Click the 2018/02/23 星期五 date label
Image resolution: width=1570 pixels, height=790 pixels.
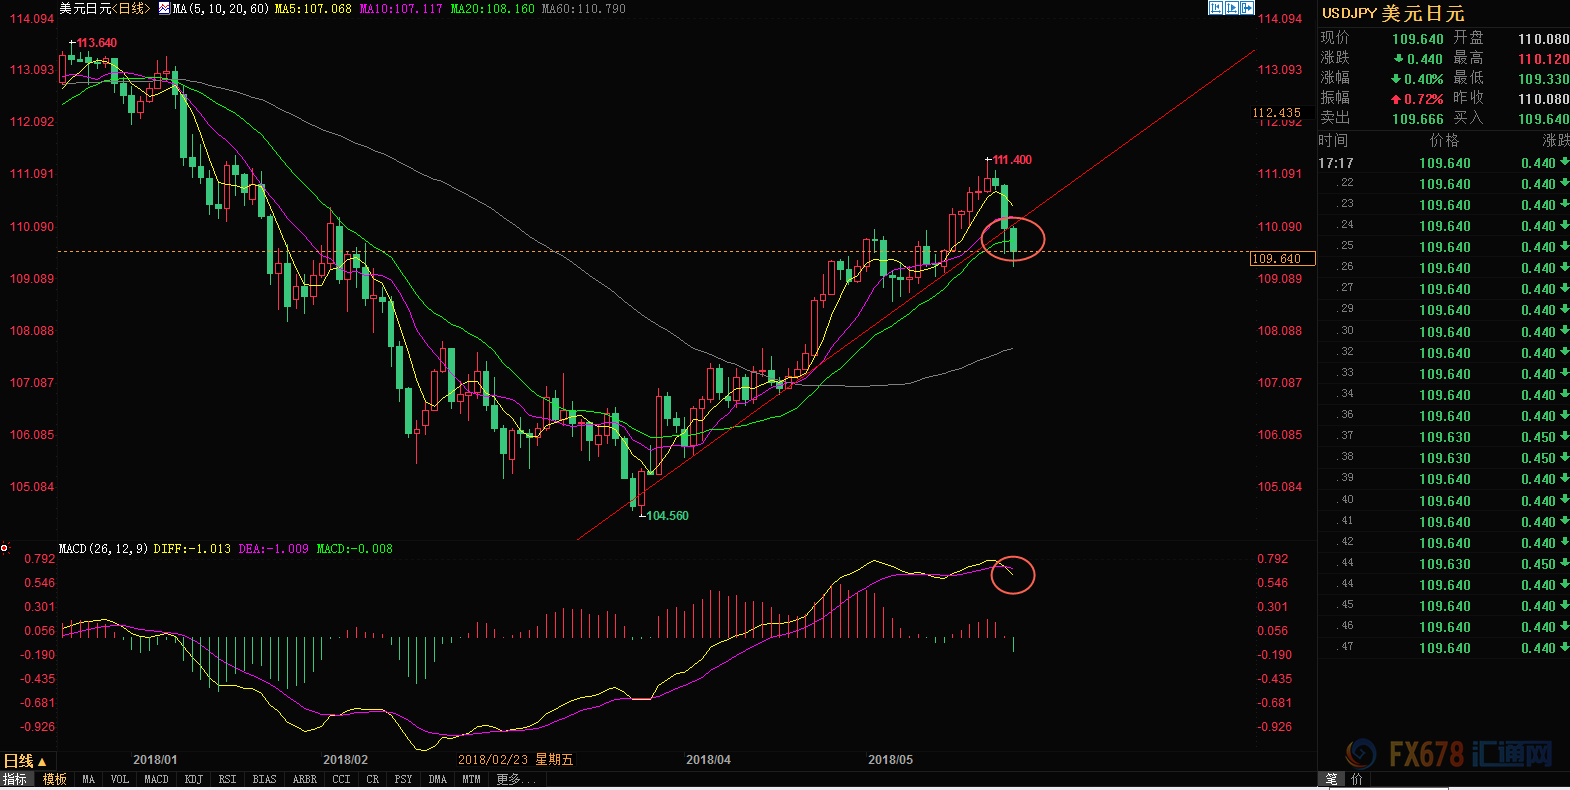point(515,760)
